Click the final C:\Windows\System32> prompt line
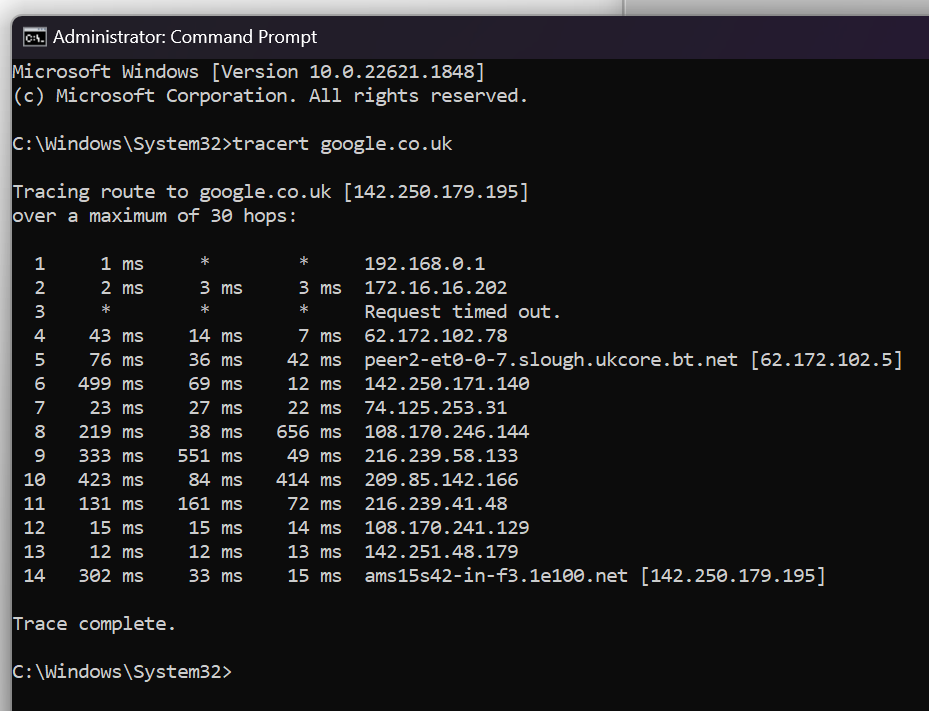Image resolution: width=929 pixels, height=711 pixels. 121,672
